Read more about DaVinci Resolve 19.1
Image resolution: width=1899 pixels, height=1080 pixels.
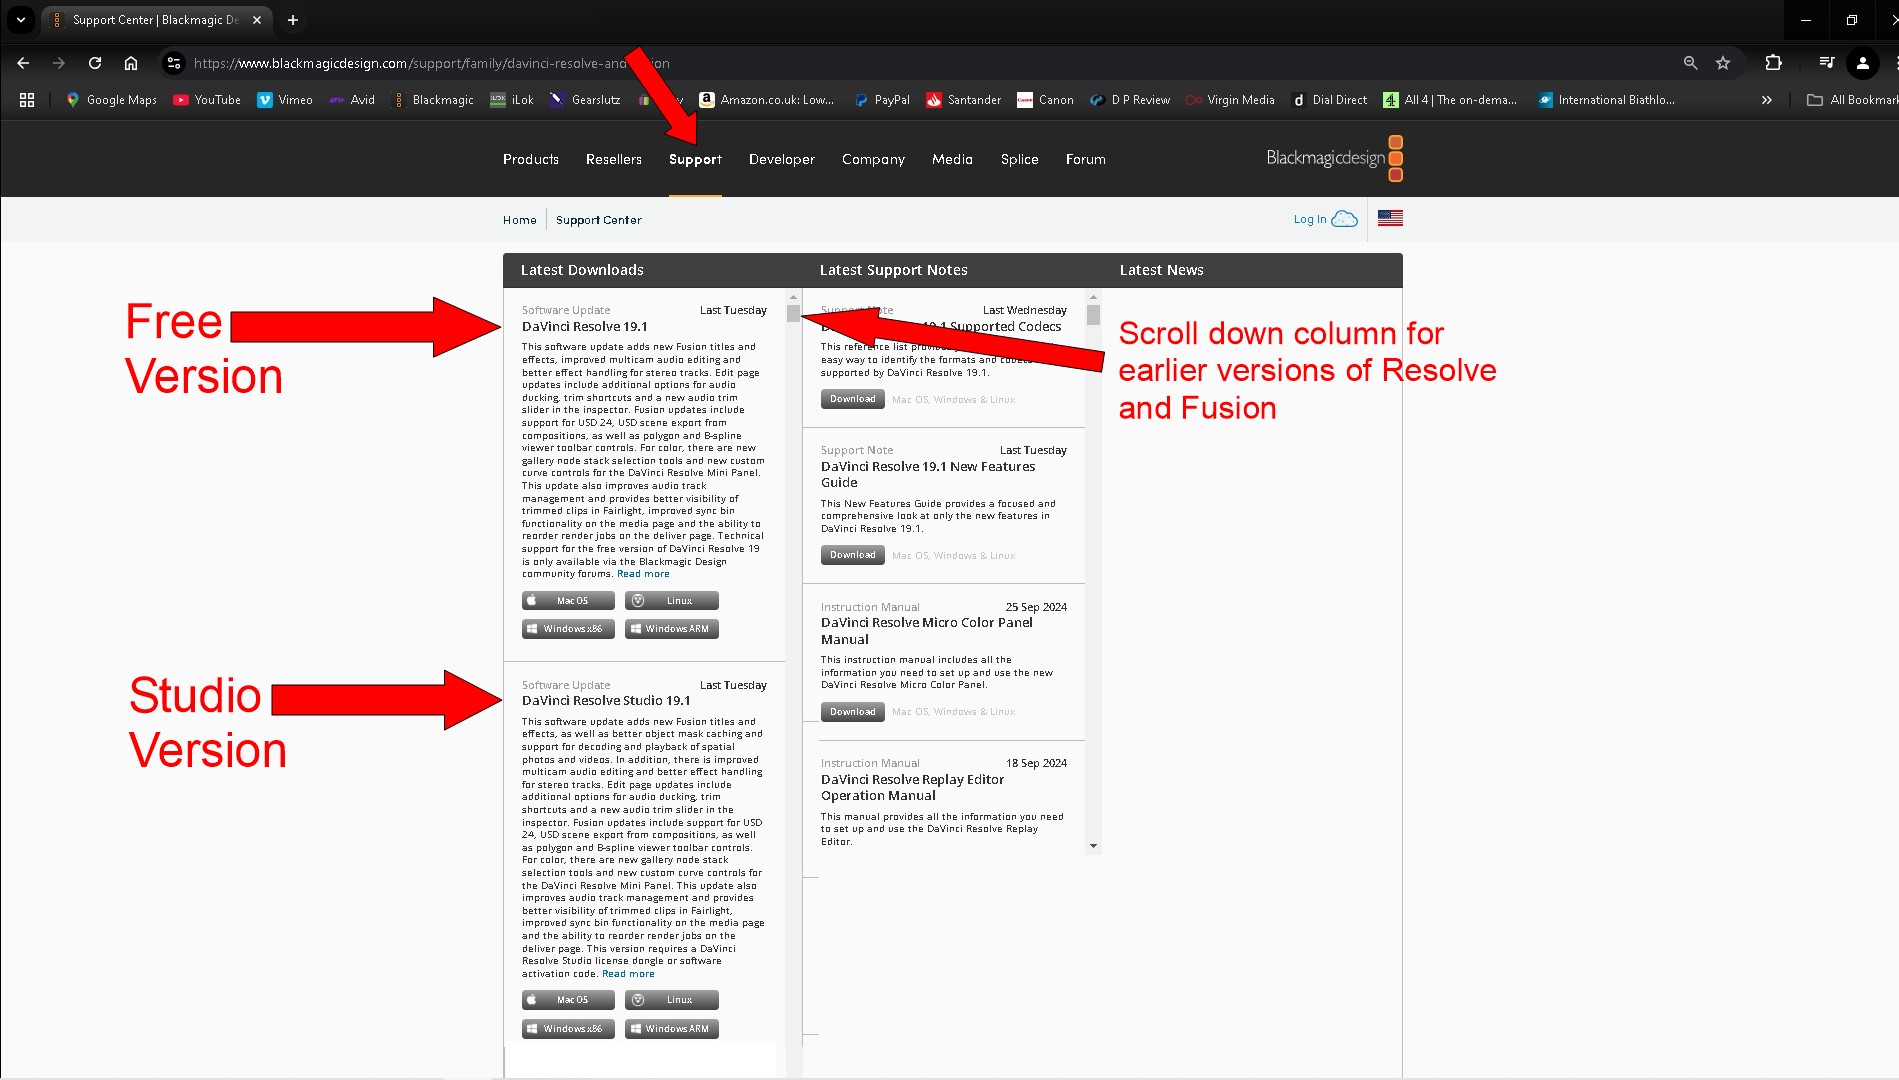643,574
